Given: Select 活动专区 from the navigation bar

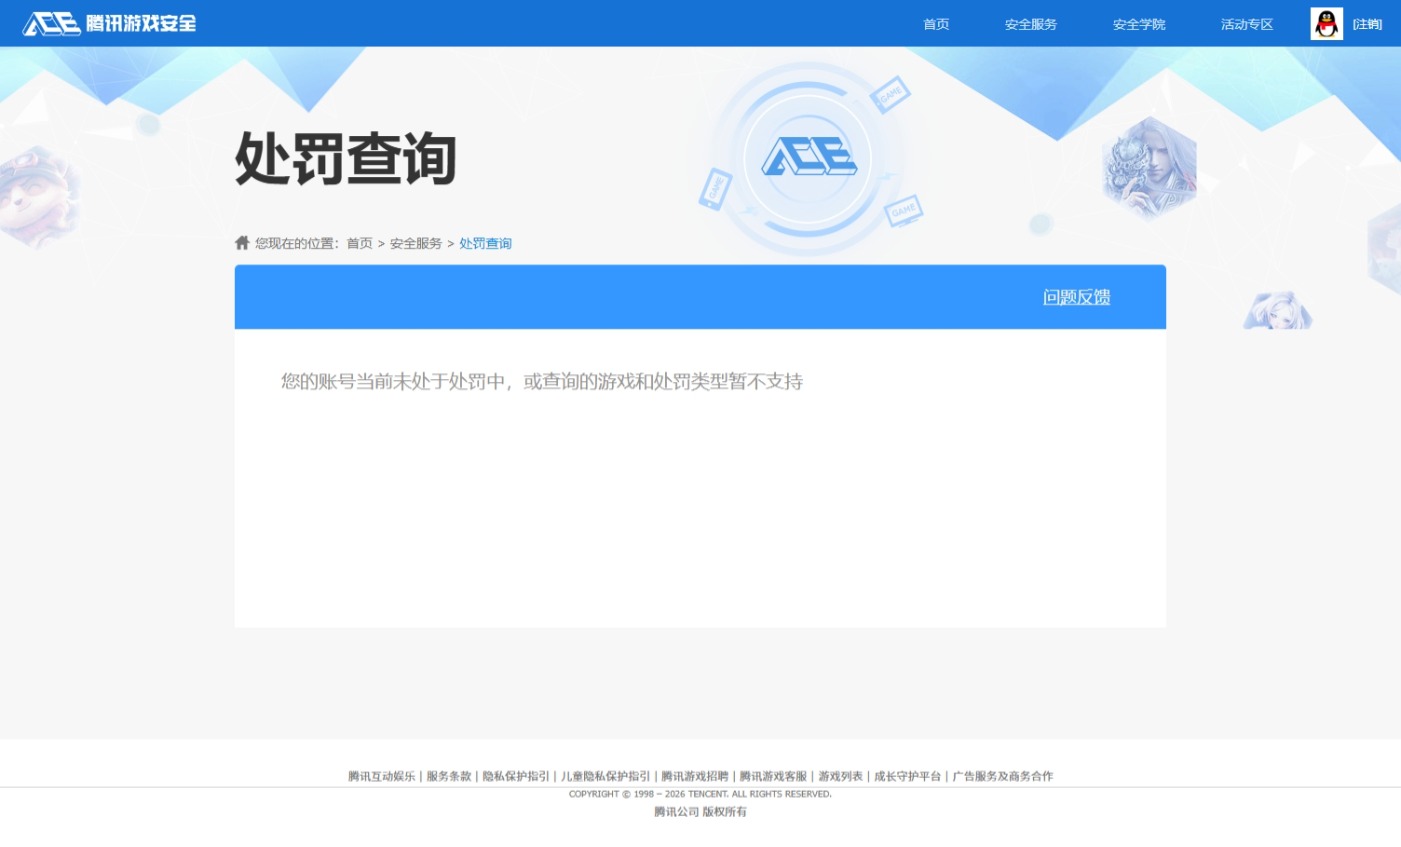Looking at the screenshot, I should 1245,23.
